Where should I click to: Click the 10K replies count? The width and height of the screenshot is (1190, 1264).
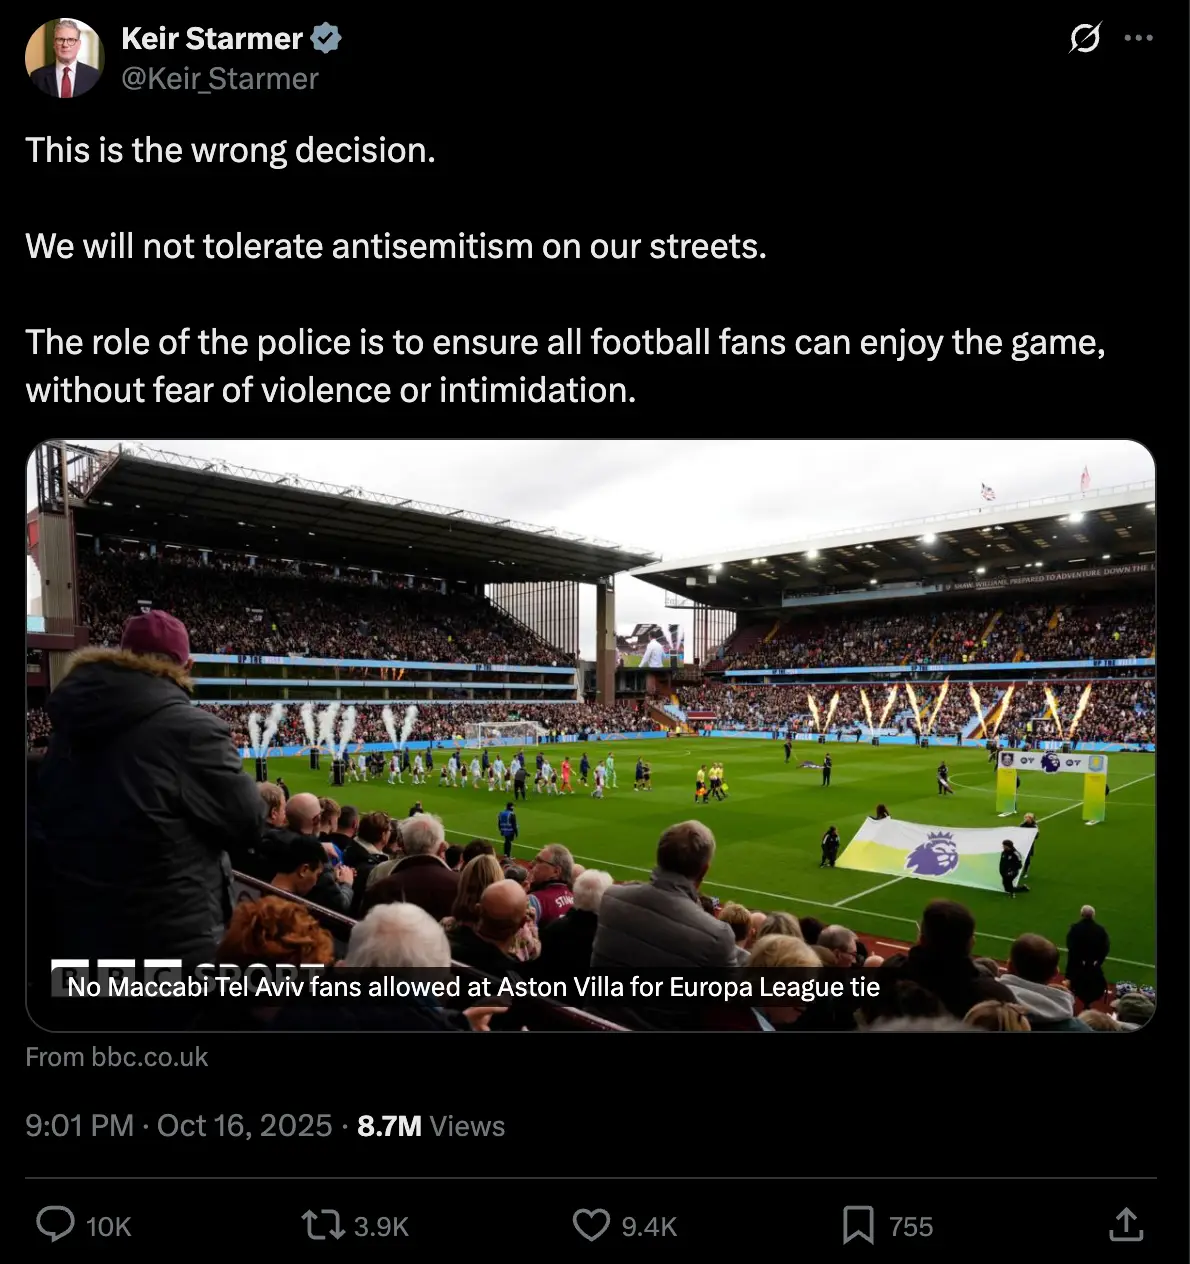point(108,1227)
